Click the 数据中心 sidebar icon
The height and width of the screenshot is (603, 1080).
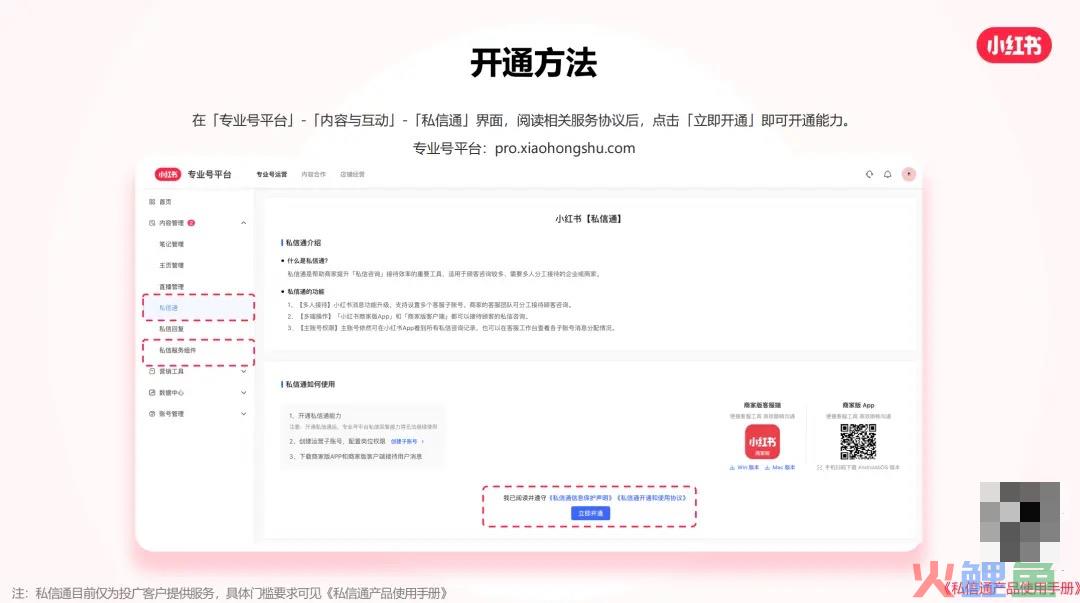(152, 393)
